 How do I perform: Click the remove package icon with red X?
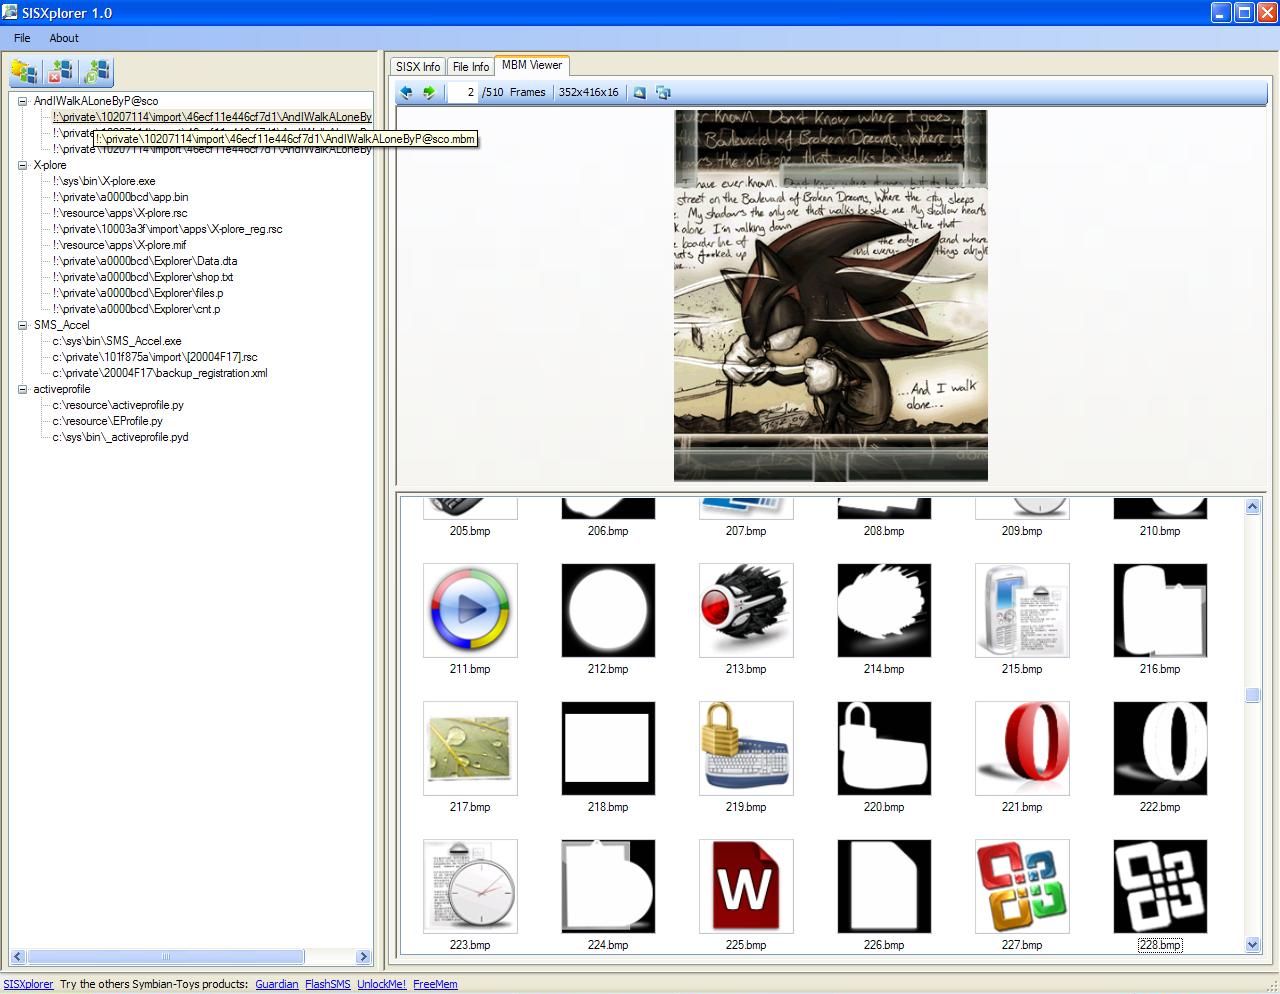[61, 72]
